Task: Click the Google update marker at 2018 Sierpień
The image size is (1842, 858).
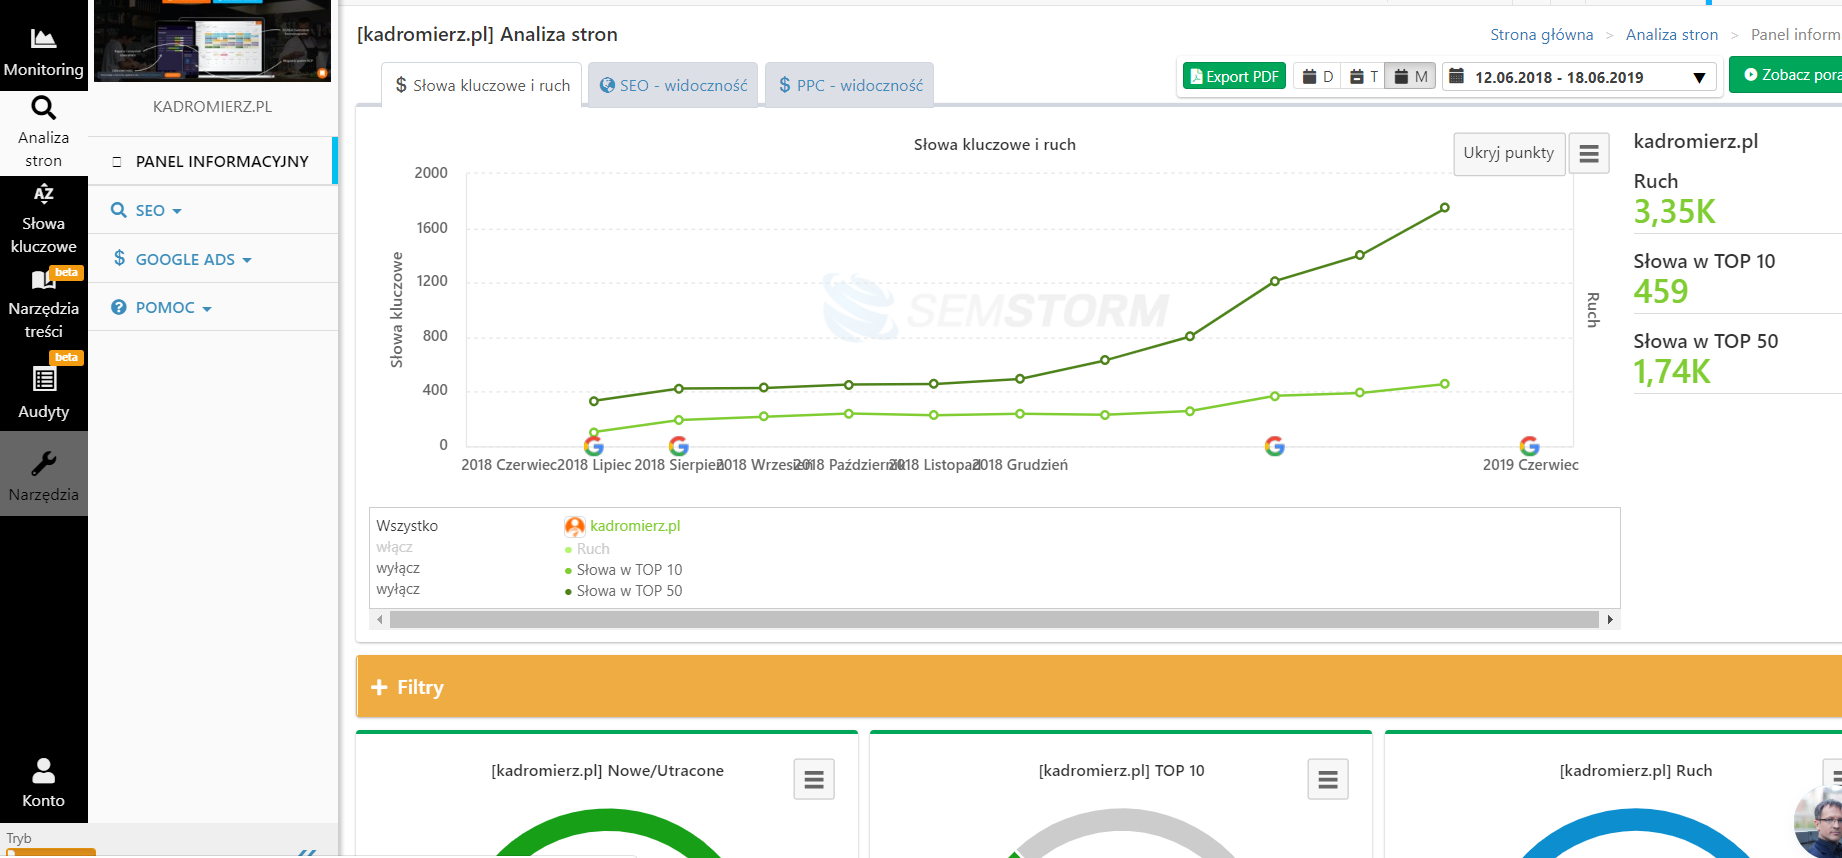Action: (x=679, y=446)
